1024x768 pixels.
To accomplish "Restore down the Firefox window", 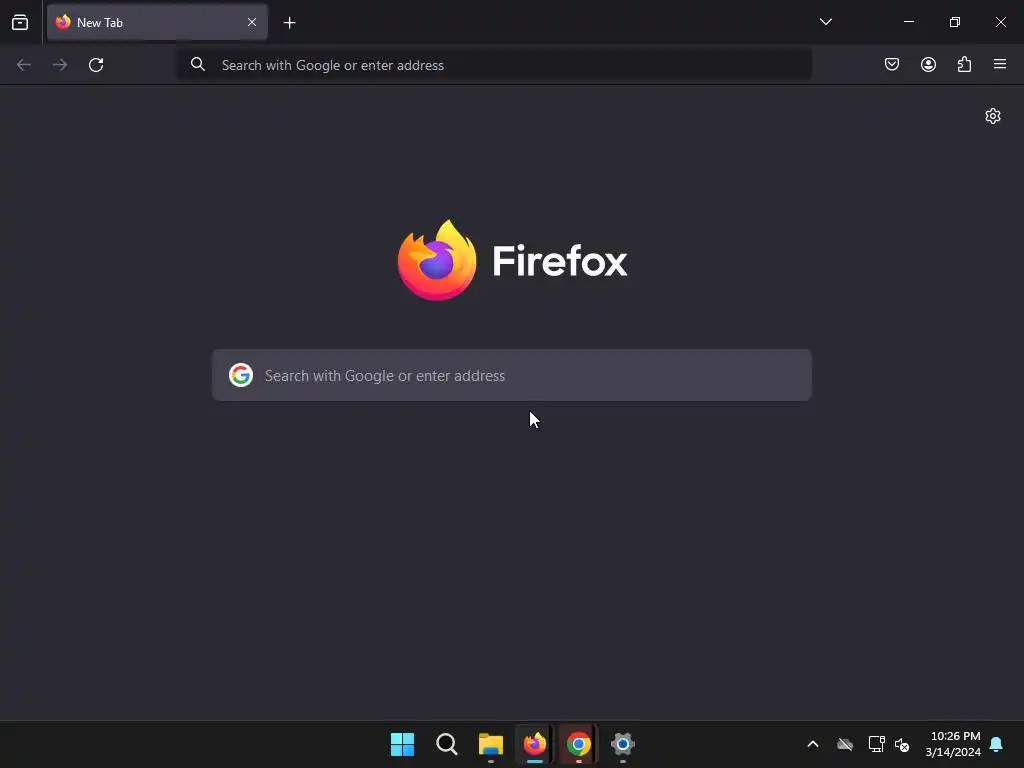I will coord(955,22).
